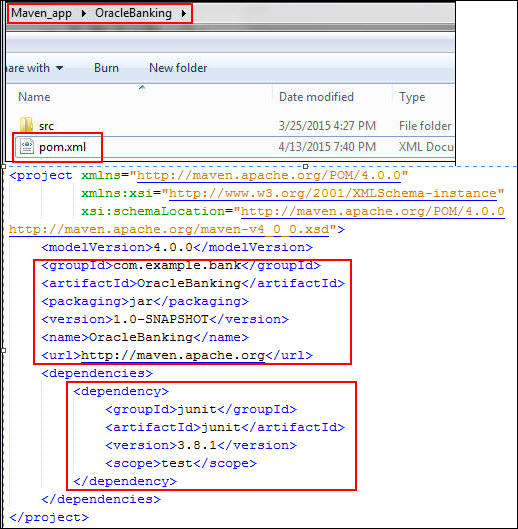
Task: Click the scope test line
Action: 181,464
